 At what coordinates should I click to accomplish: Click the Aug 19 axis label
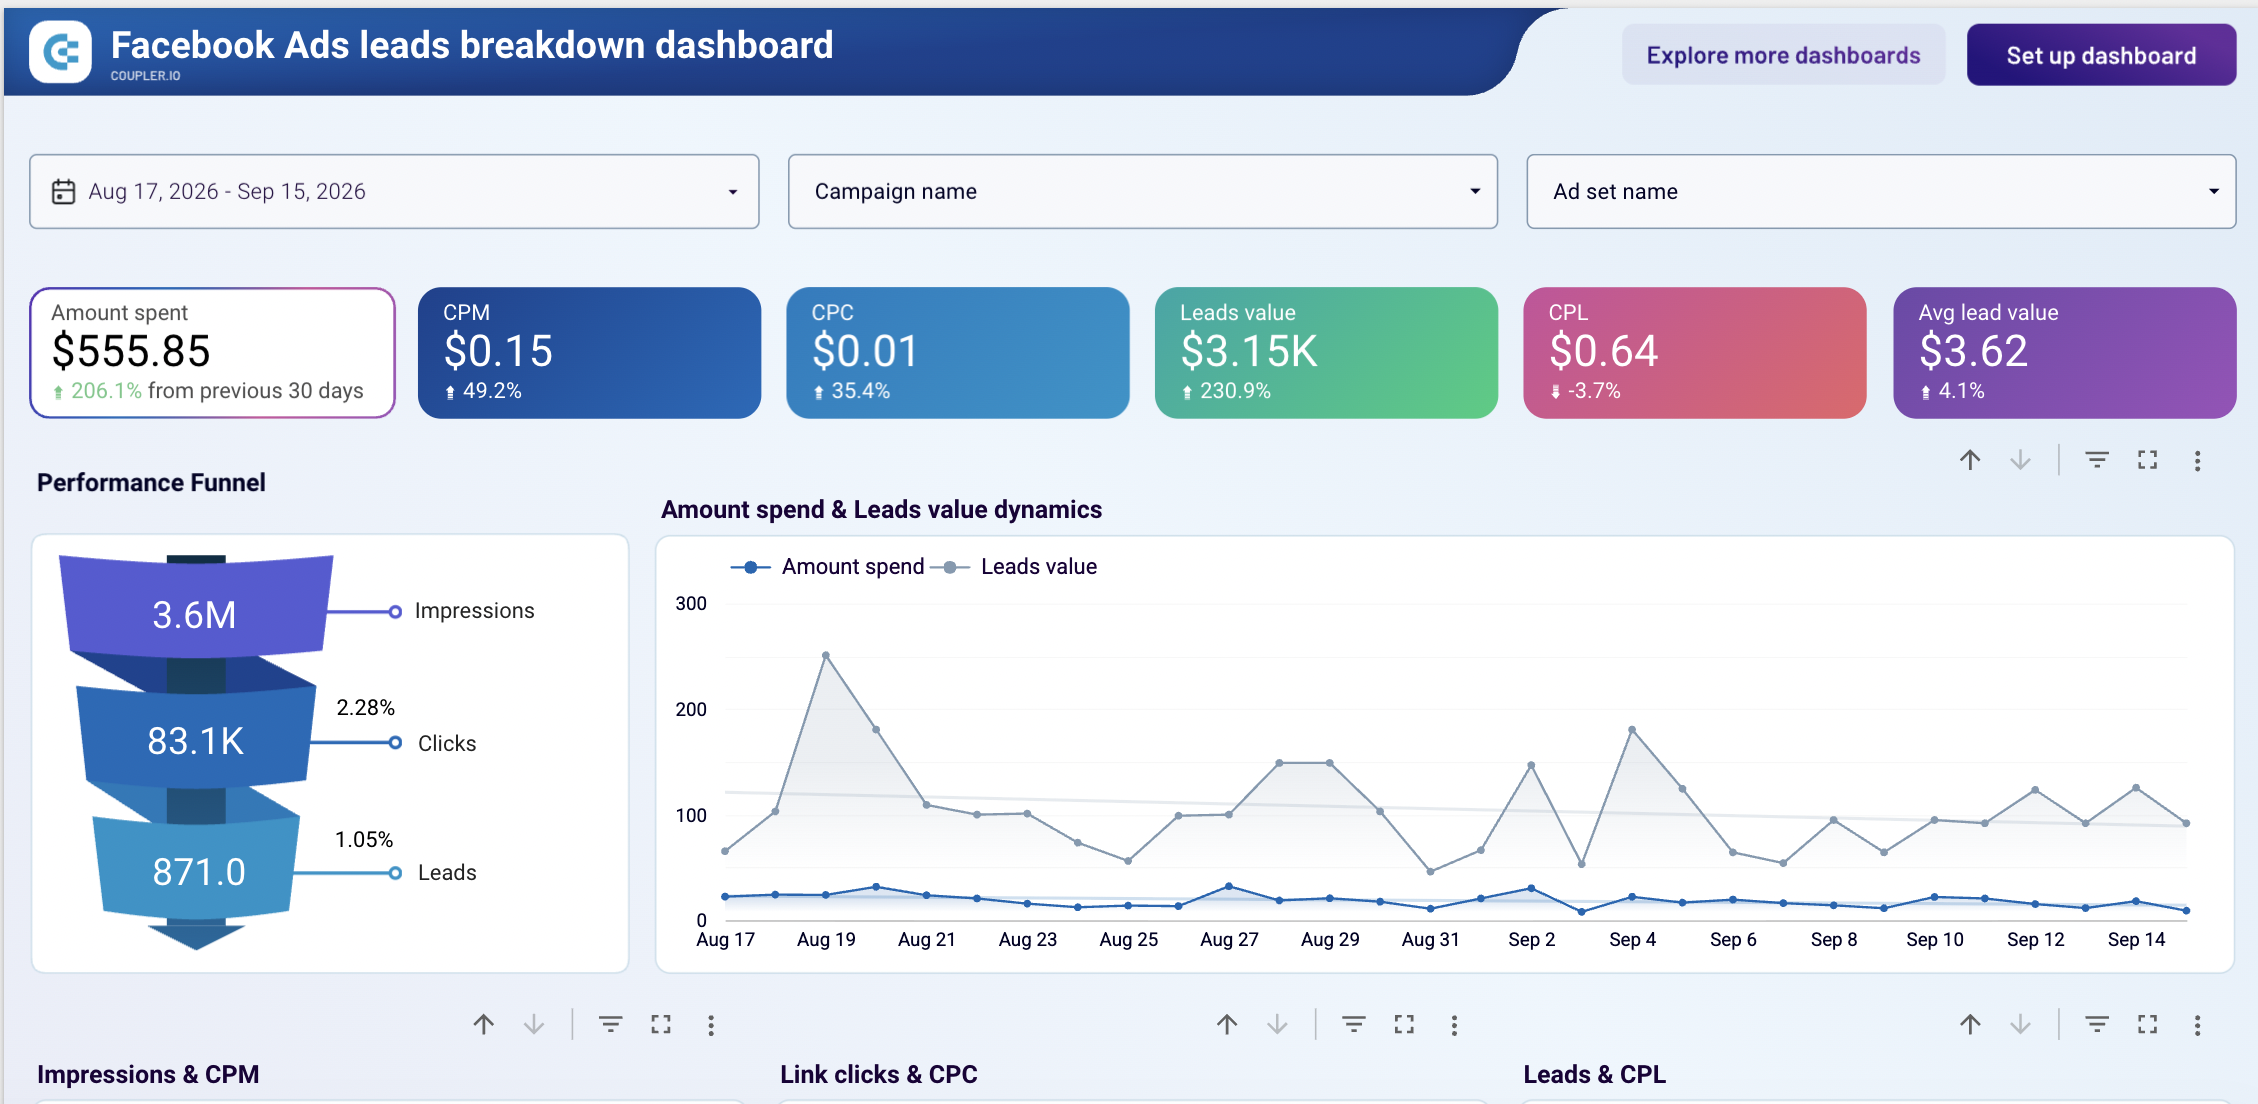click(x=826, y=940)
